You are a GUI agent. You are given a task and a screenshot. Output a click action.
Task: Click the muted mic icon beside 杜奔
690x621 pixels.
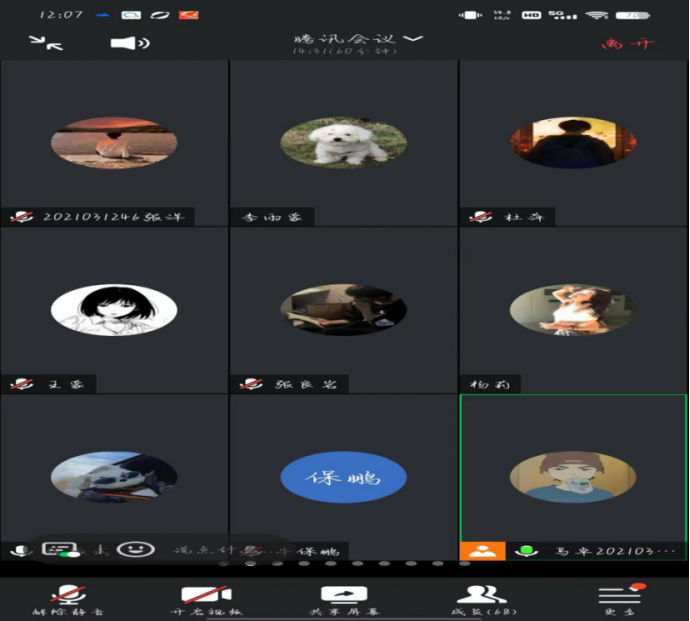(482, 217)
